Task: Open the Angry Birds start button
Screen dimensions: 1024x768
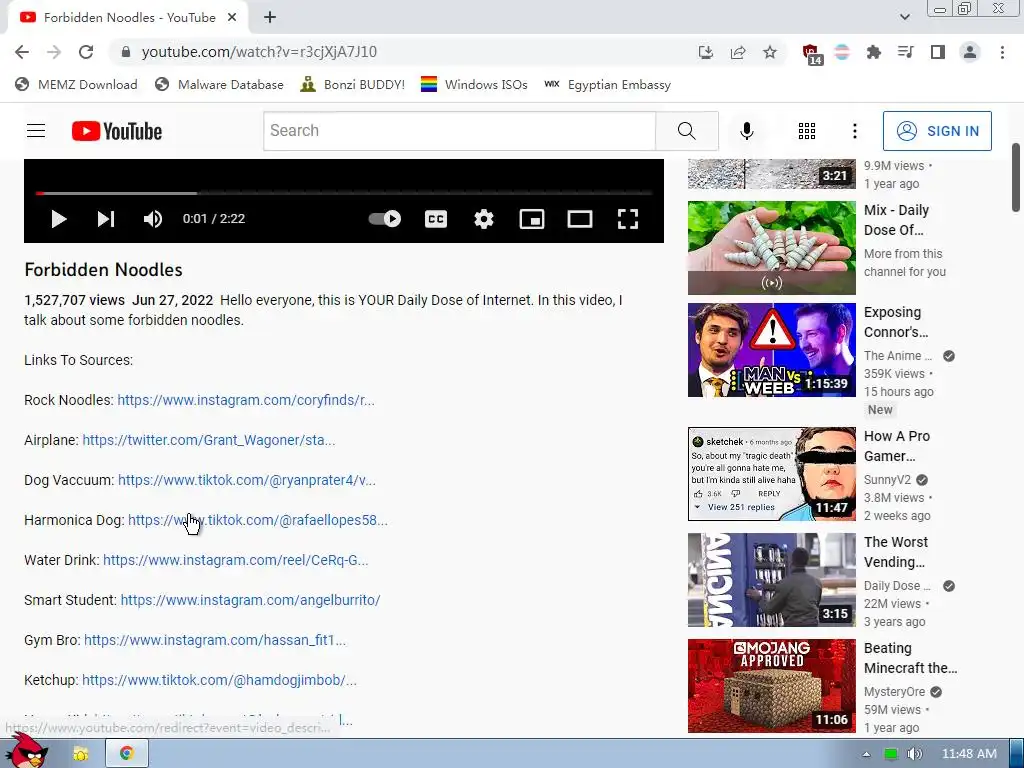Action: [x=26, y=751]
